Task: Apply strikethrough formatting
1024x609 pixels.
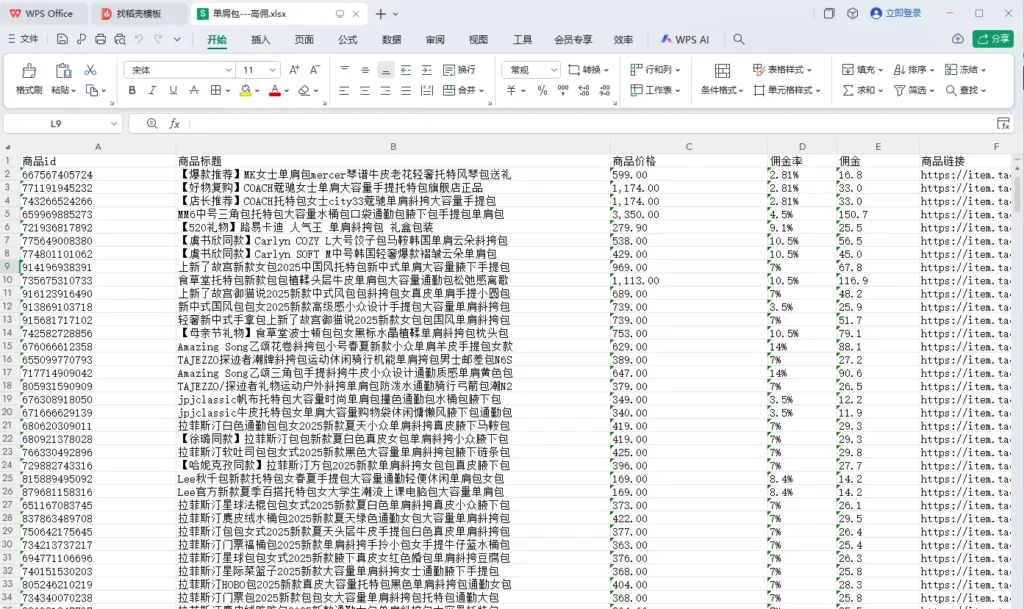Action: 194,90
